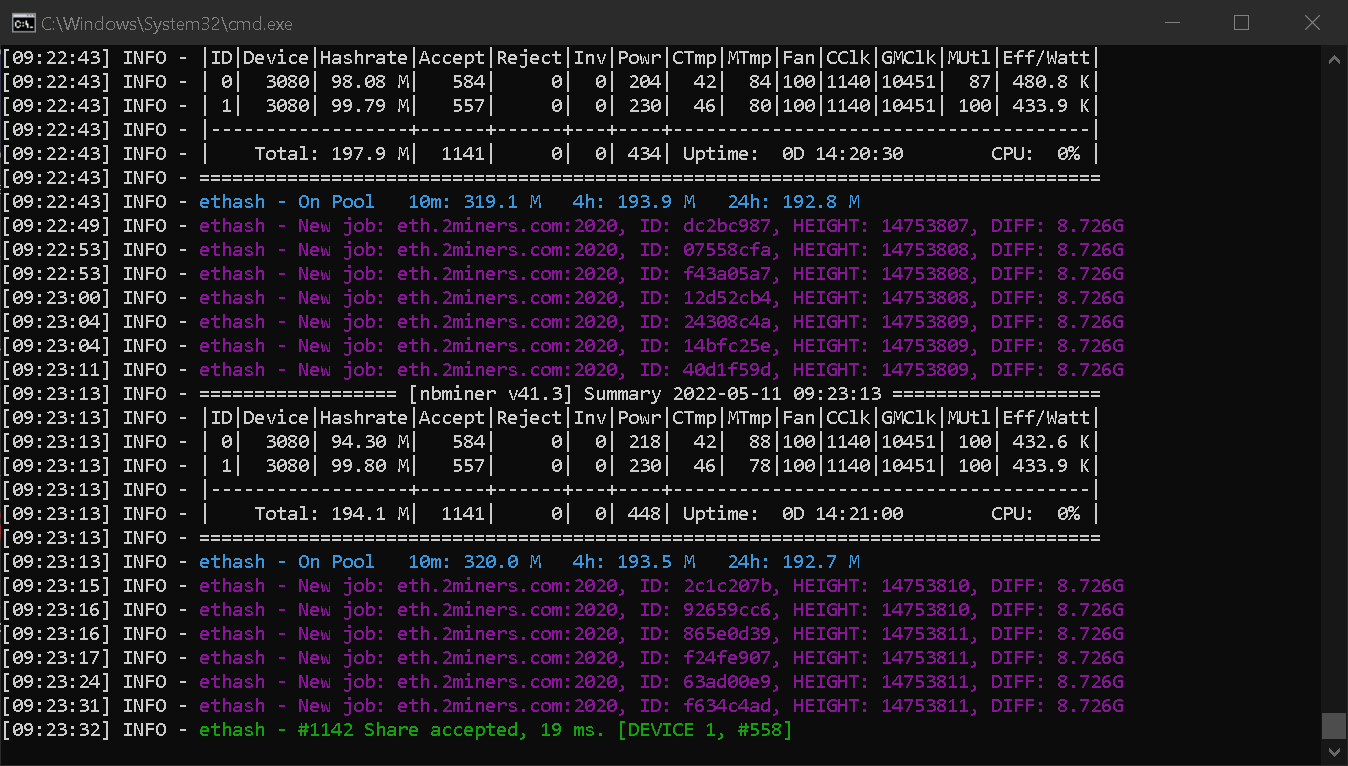Click the total power value 448

coord(645,514)
